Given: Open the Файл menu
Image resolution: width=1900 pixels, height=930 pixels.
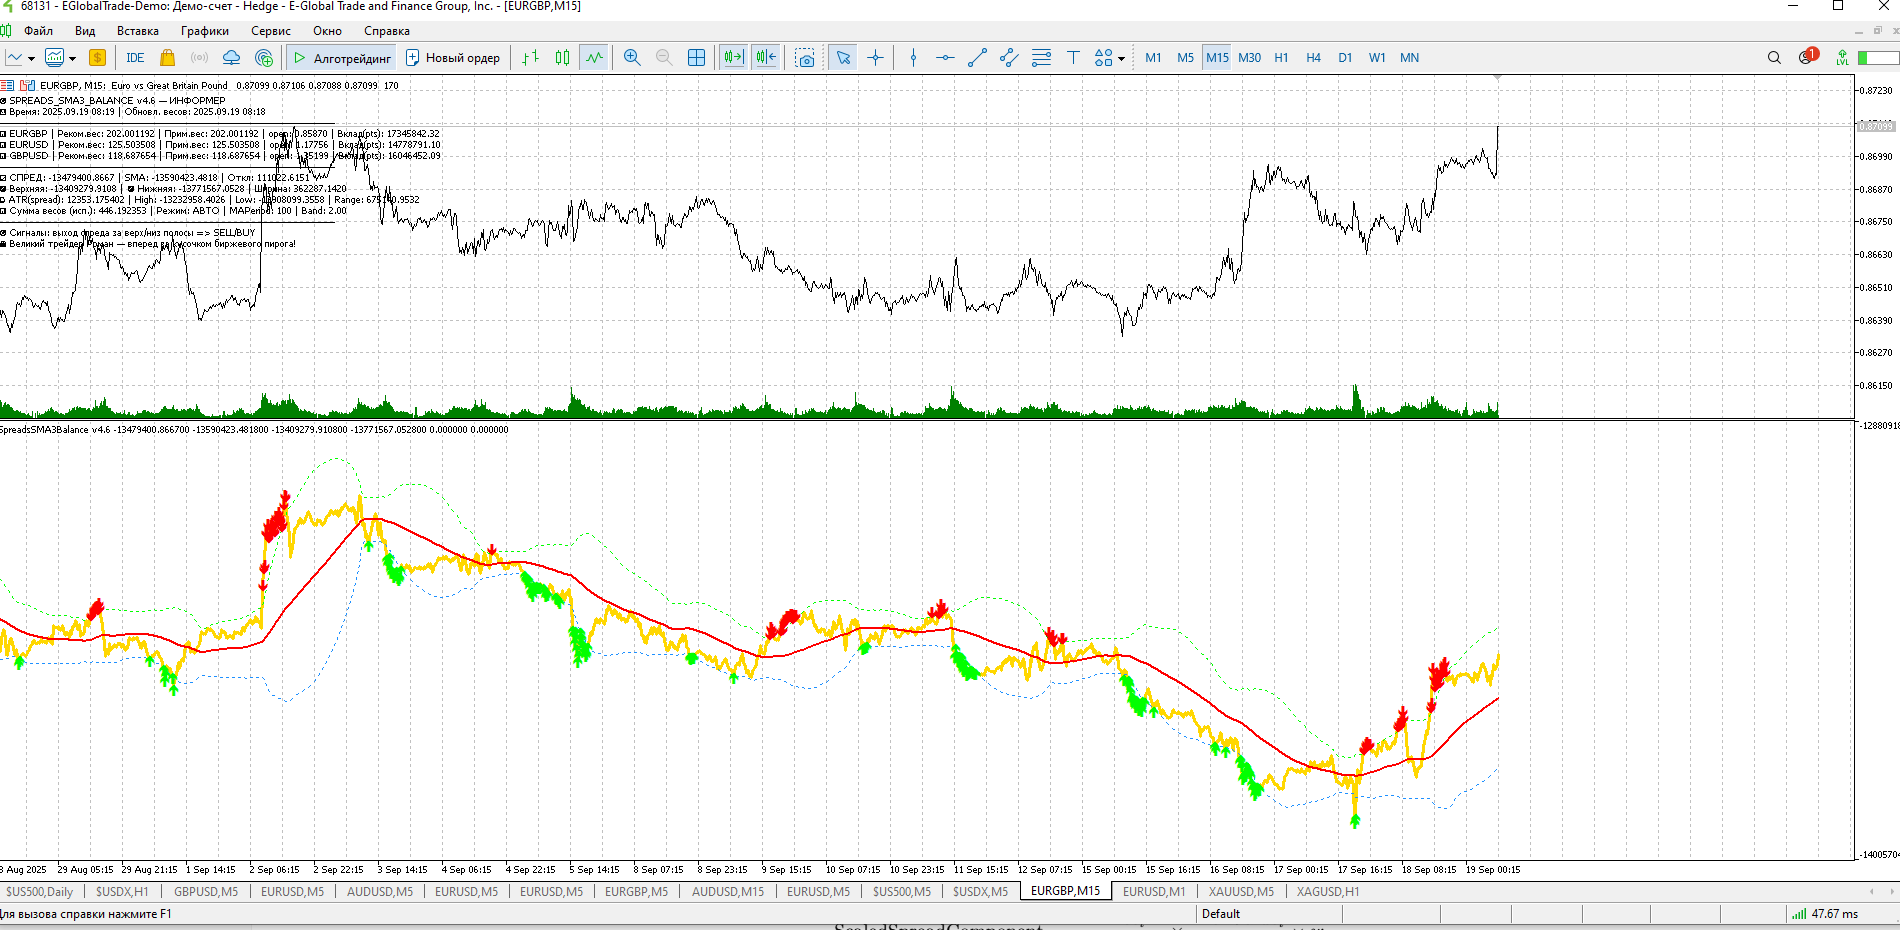Looking at the screenshot, I should click(x=39, y=31).
